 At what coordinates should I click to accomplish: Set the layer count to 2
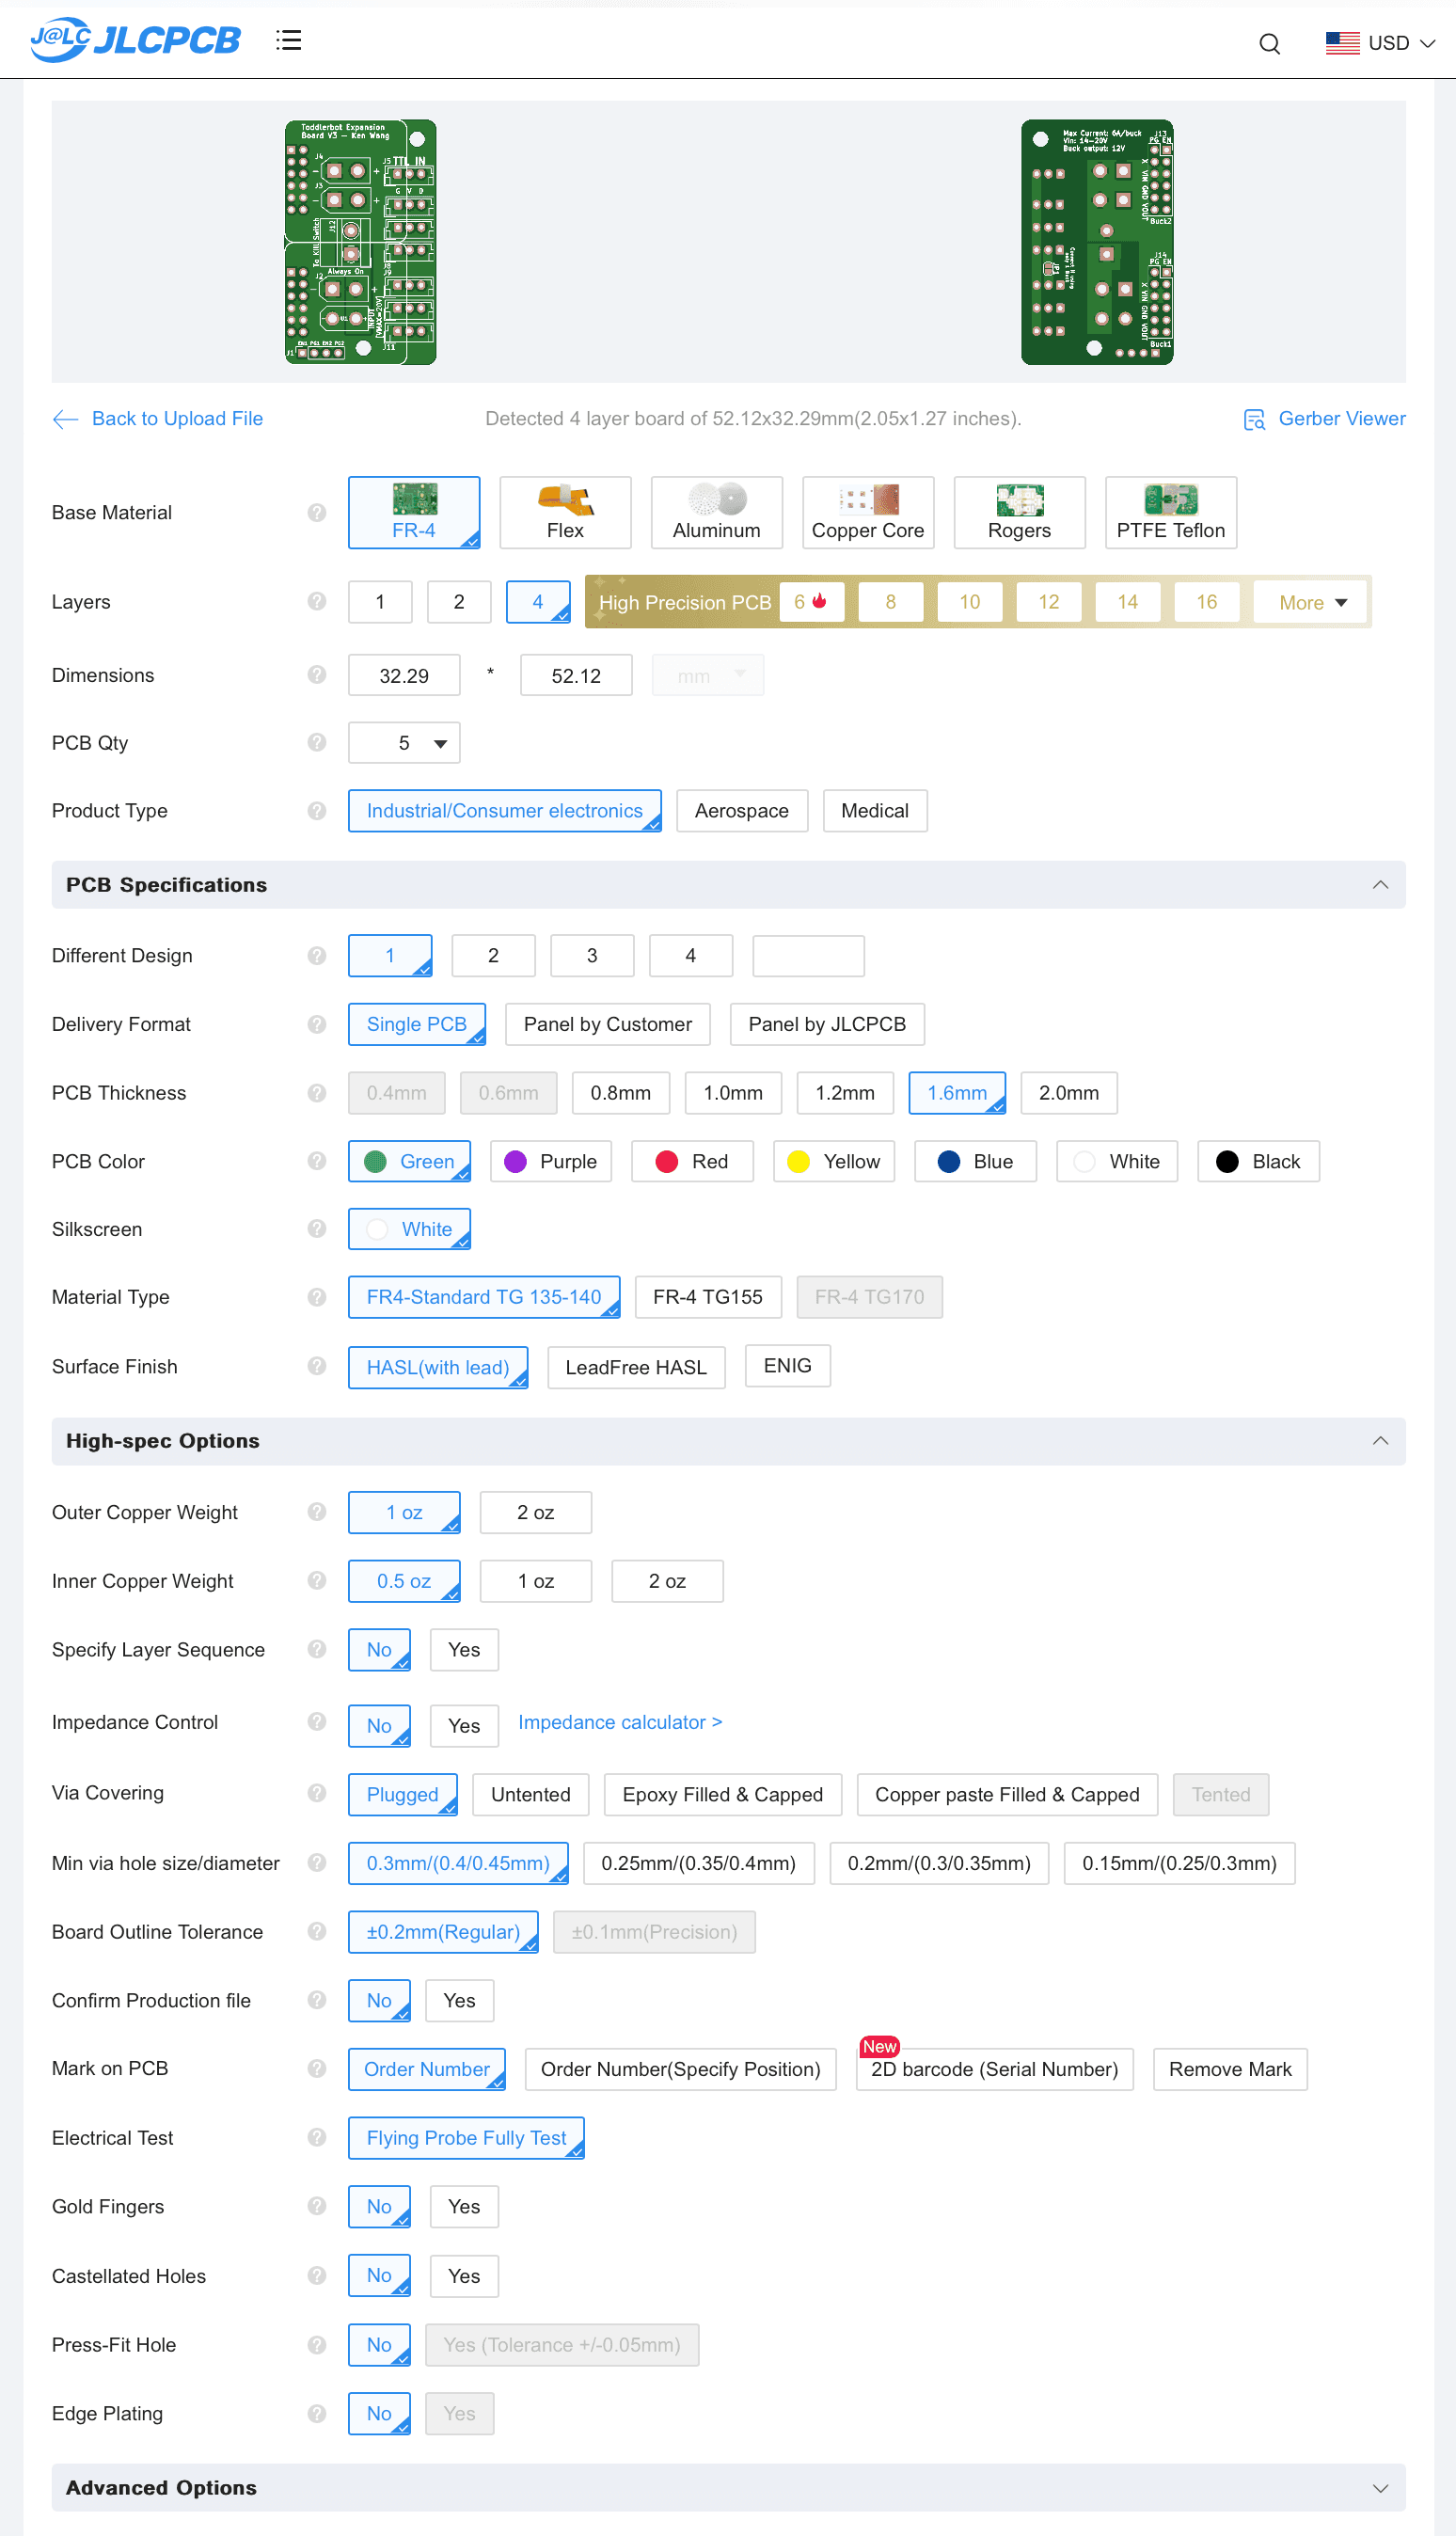pos(459,602)
